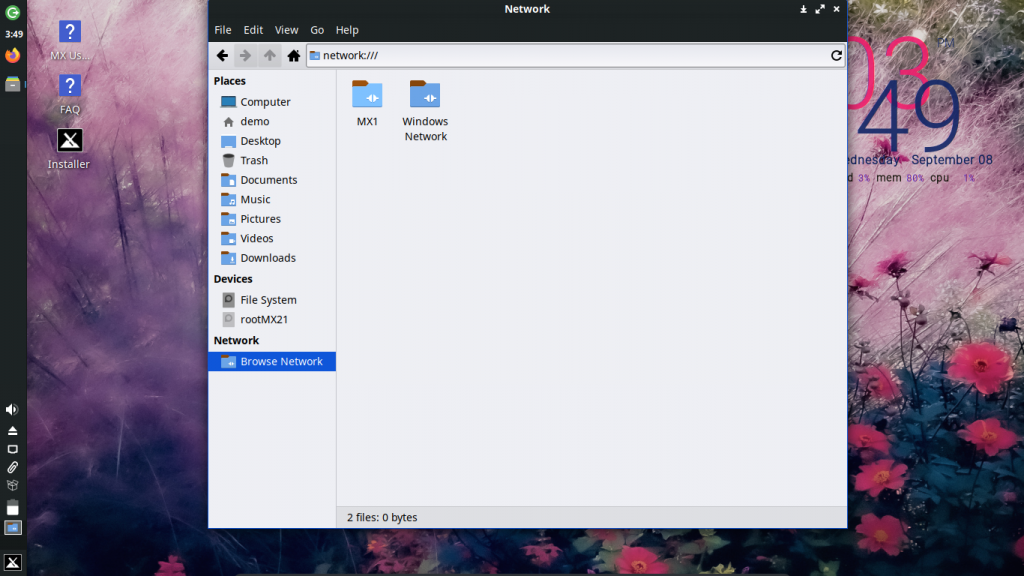Screen dimensions: 1024x576
Task: Select File System under Devices
Action: [268, 300]
